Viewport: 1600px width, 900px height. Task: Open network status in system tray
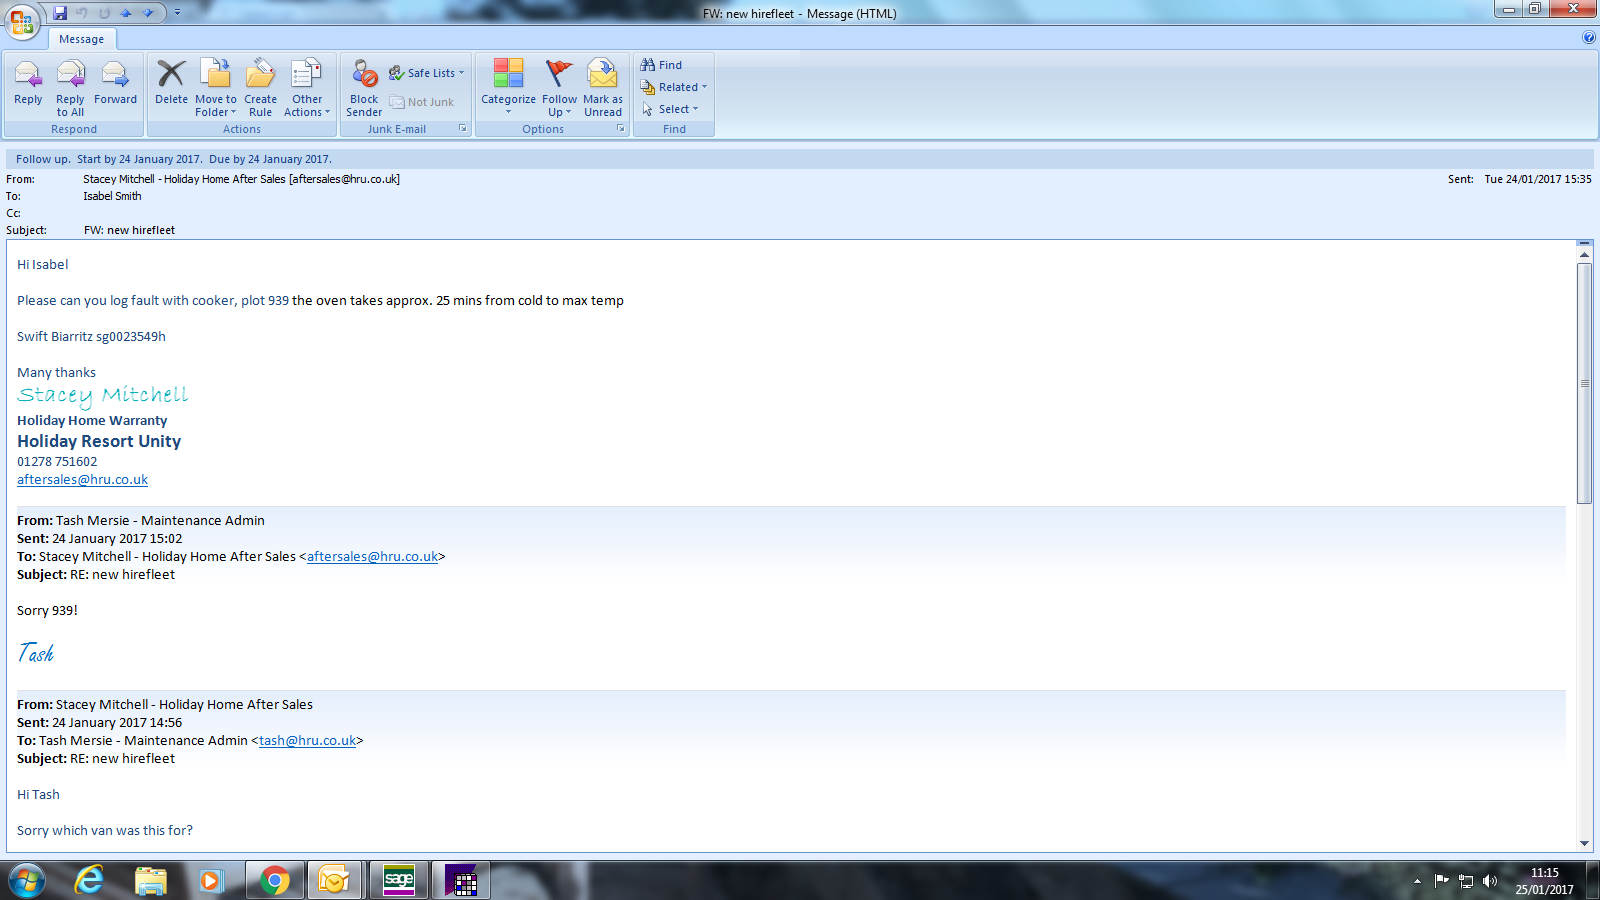(x=1466, y=881)
